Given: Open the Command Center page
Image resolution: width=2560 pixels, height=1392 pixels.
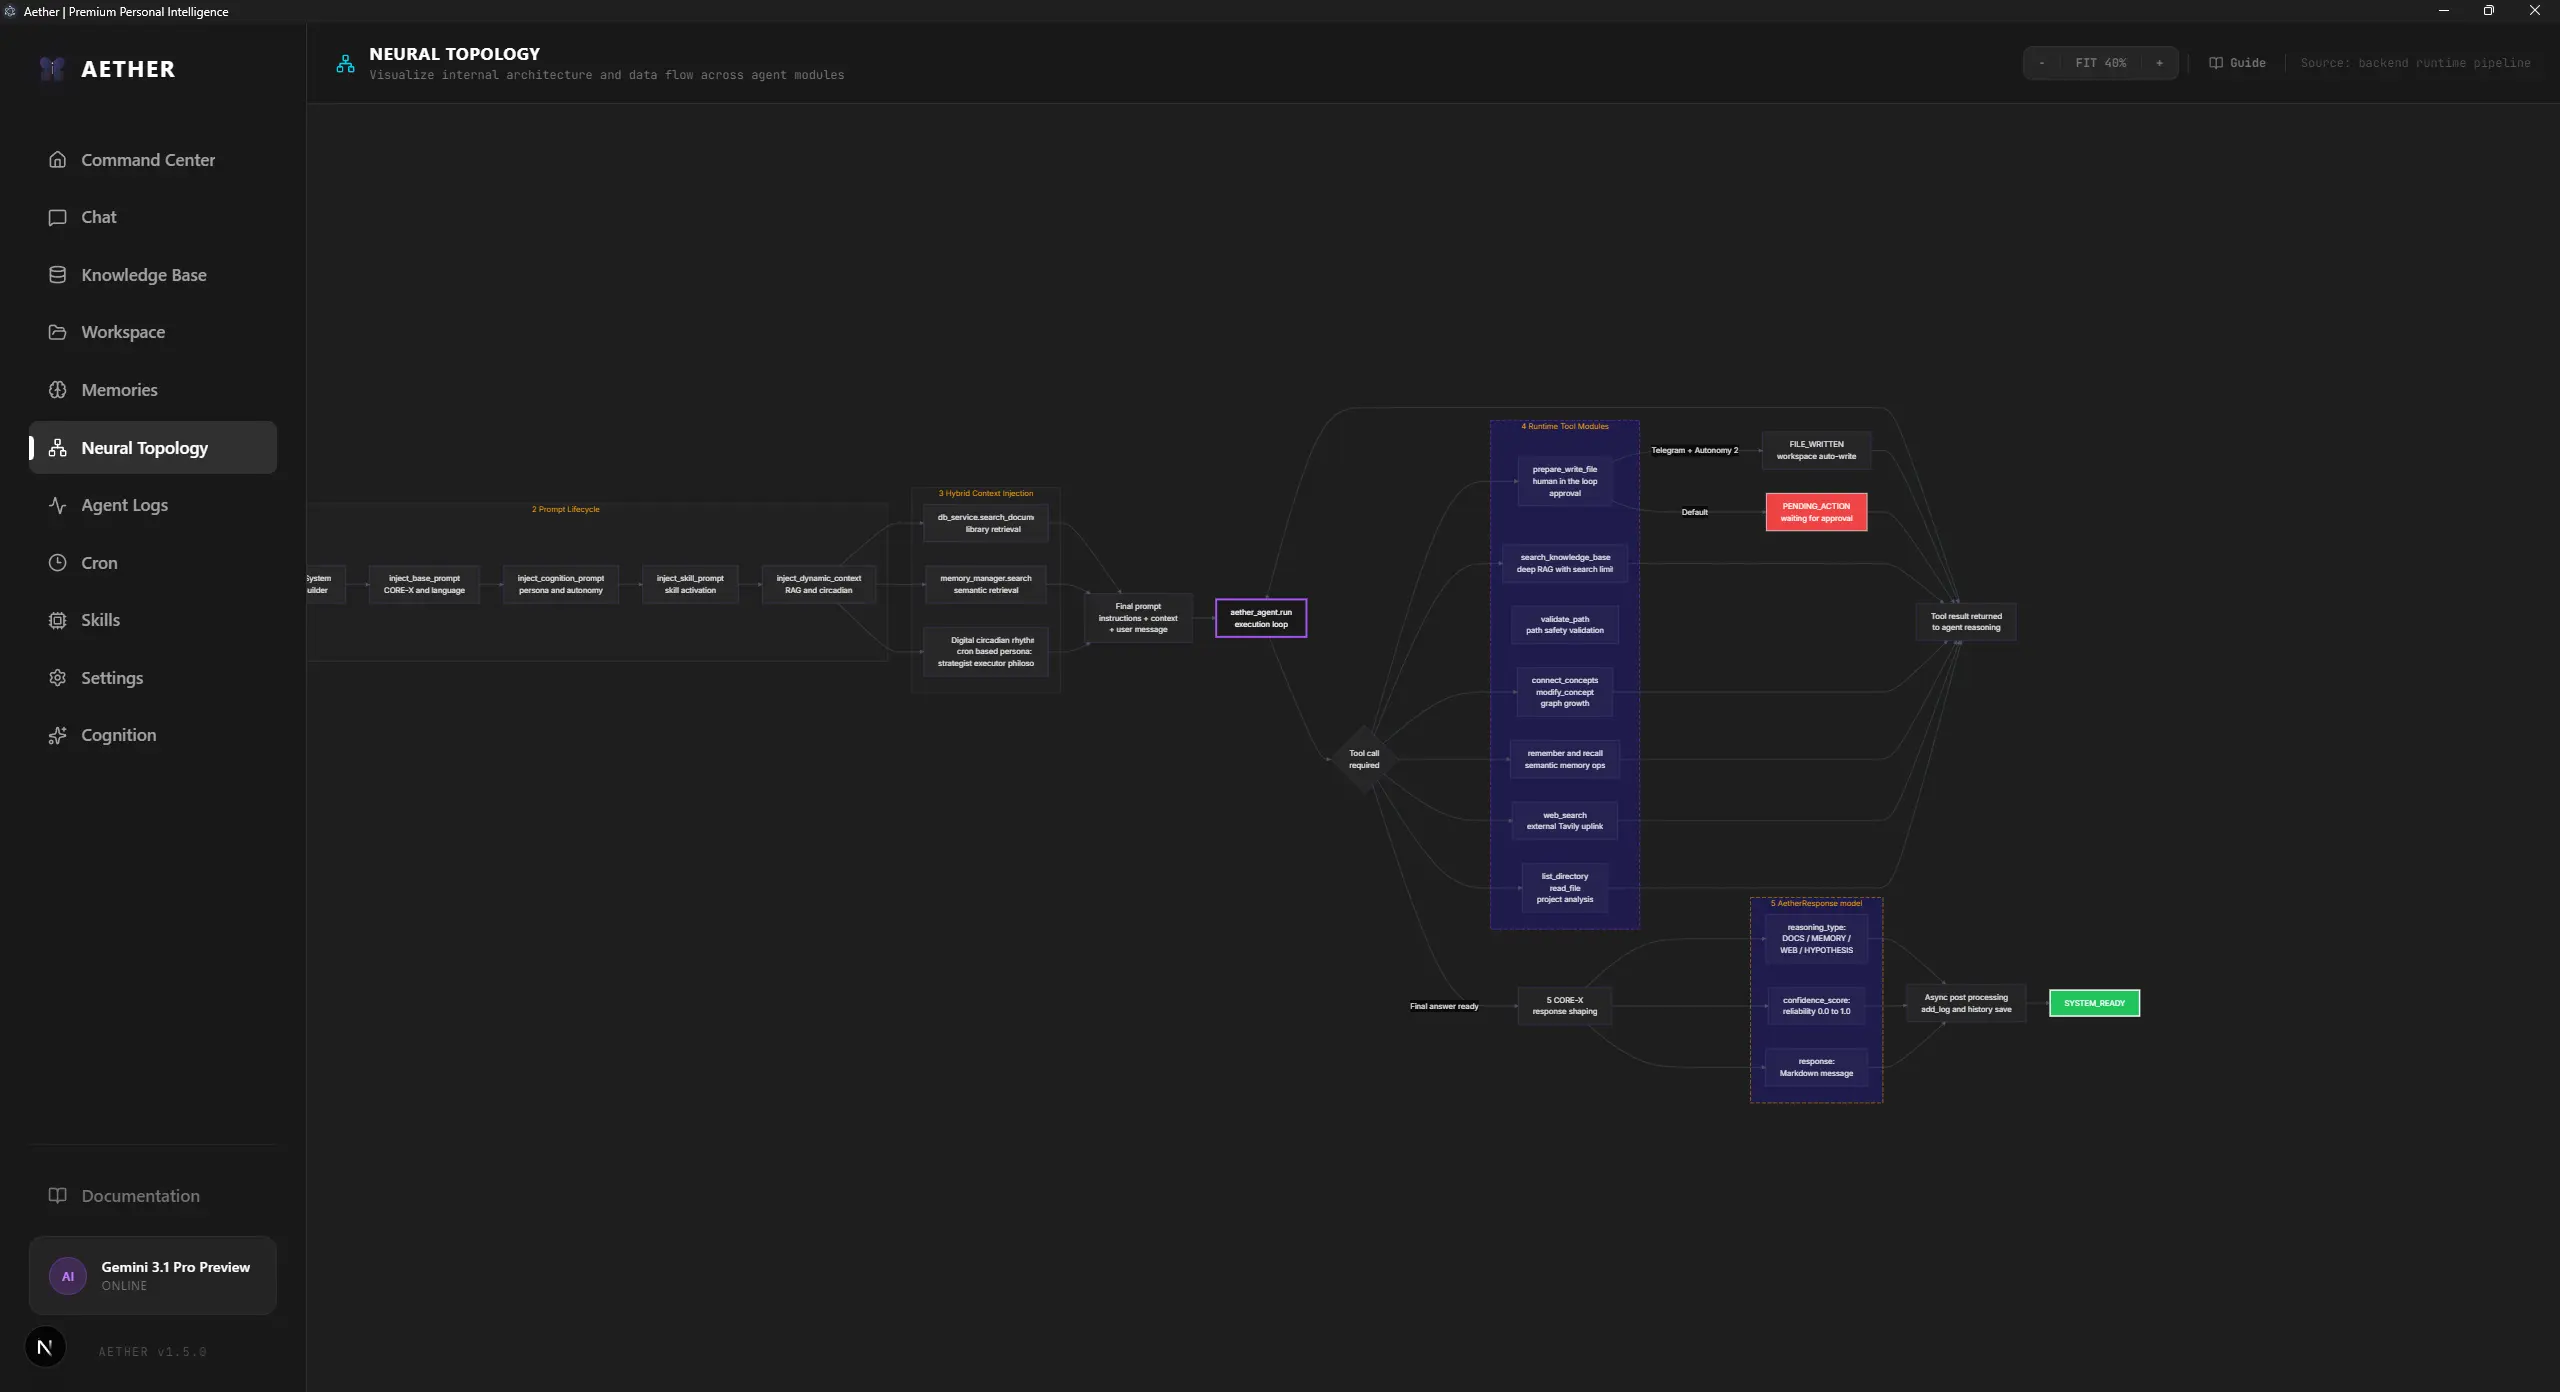Looking at the screenshot, I should [x=152, y=160].
